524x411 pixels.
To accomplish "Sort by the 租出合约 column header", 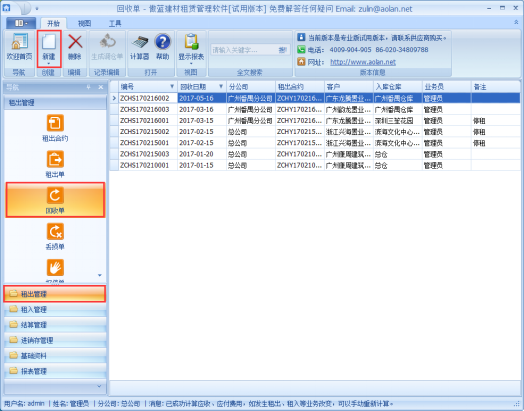I will coord(300,87).
